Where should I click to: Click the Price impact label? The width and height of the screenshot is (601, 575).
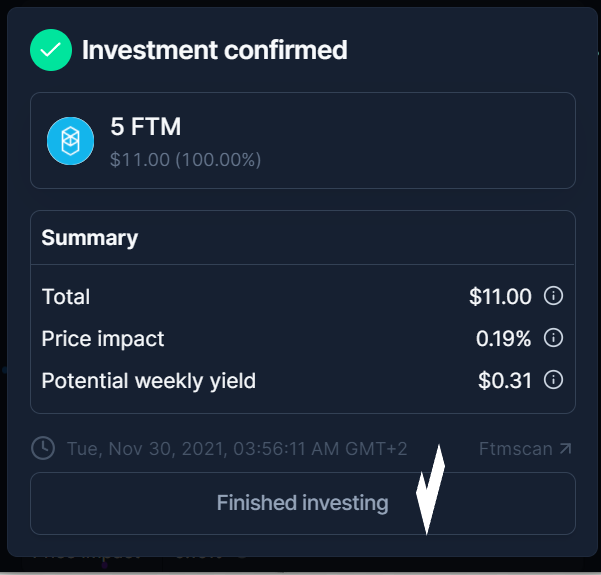[x=103, y=339]
